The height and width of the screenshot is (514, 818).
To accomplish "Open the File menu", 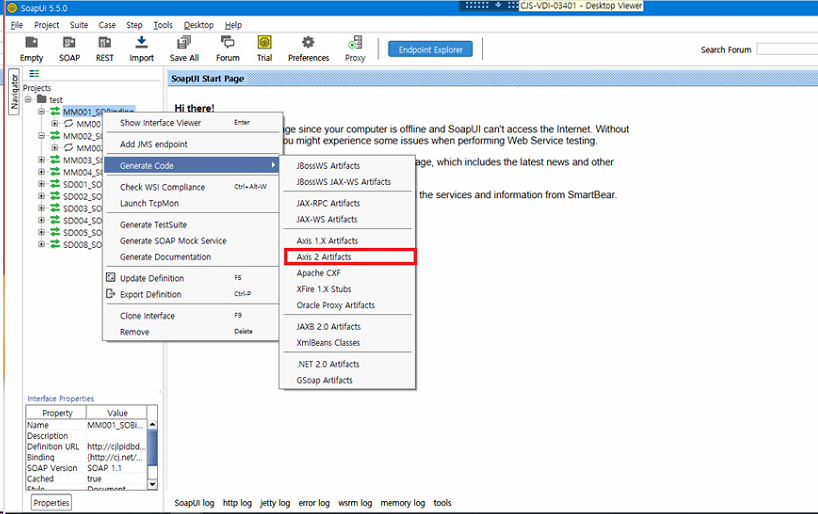I will [x=17, y=25].
